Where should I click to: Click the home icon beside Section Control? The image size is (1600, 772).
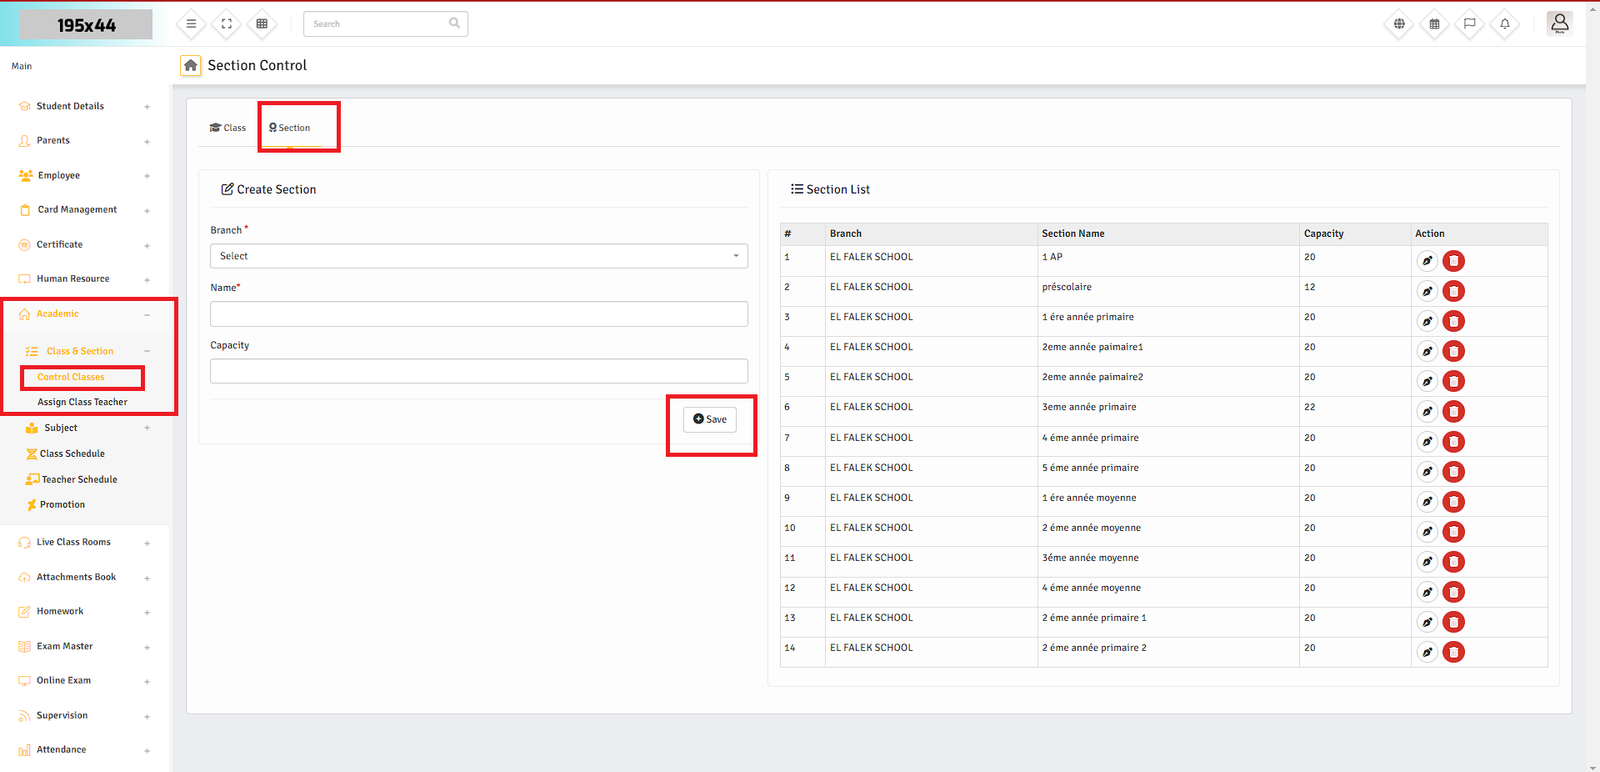(x=190, y=65)
